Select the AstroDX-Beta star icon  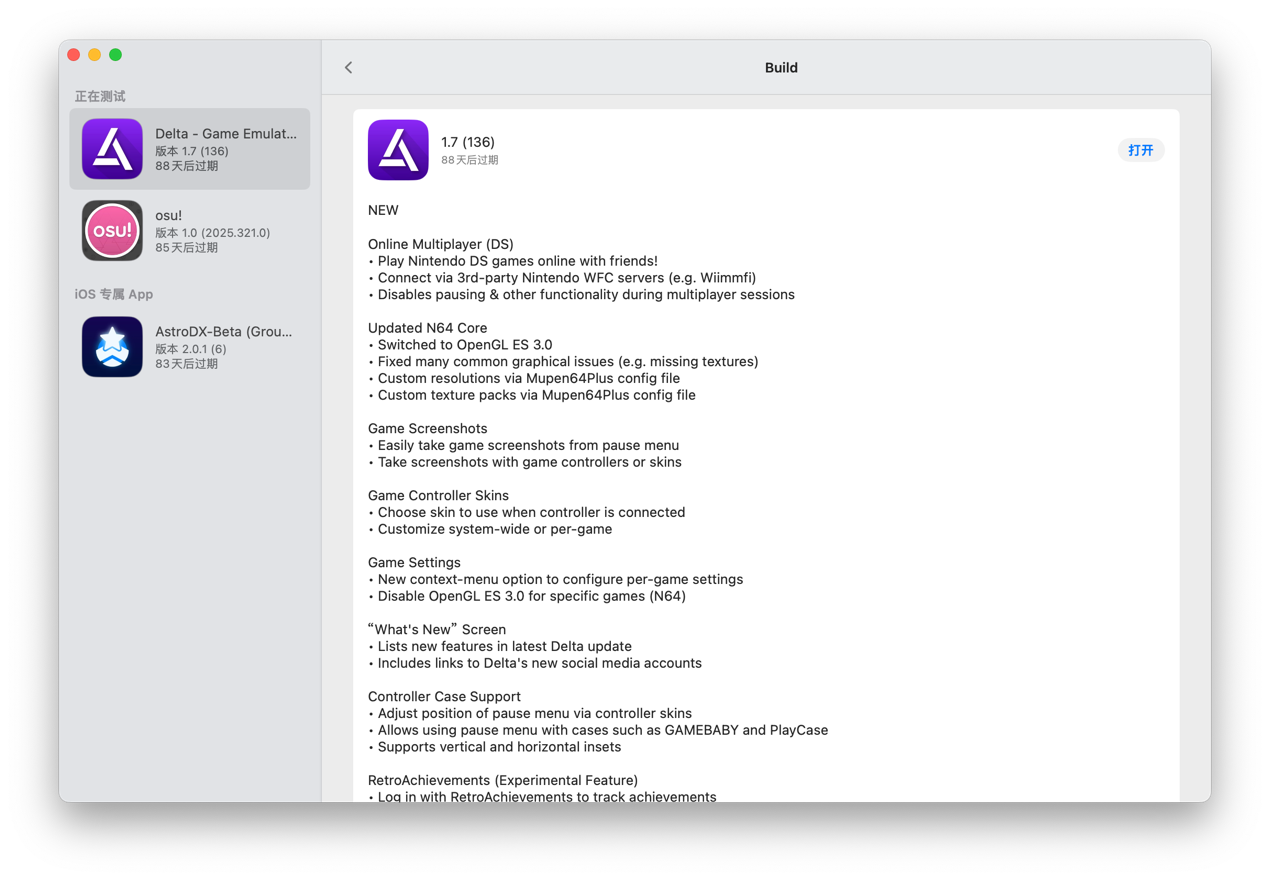point(112,347)
